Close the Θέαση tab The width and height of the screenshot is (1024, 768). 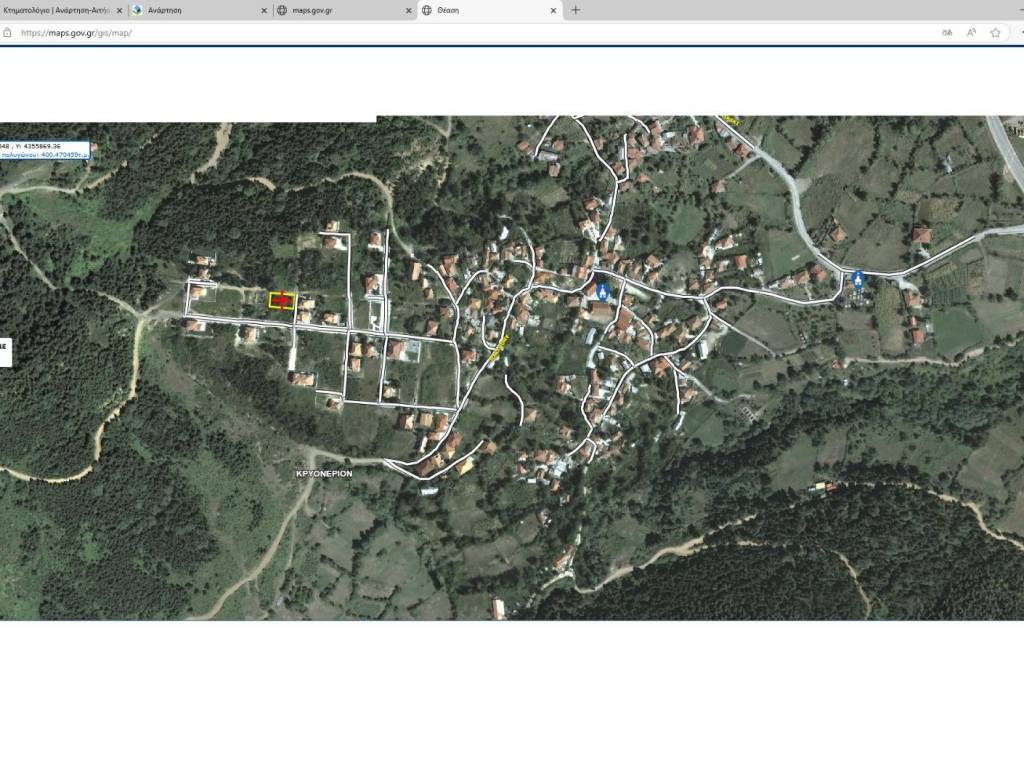click(x=554, y=10)
